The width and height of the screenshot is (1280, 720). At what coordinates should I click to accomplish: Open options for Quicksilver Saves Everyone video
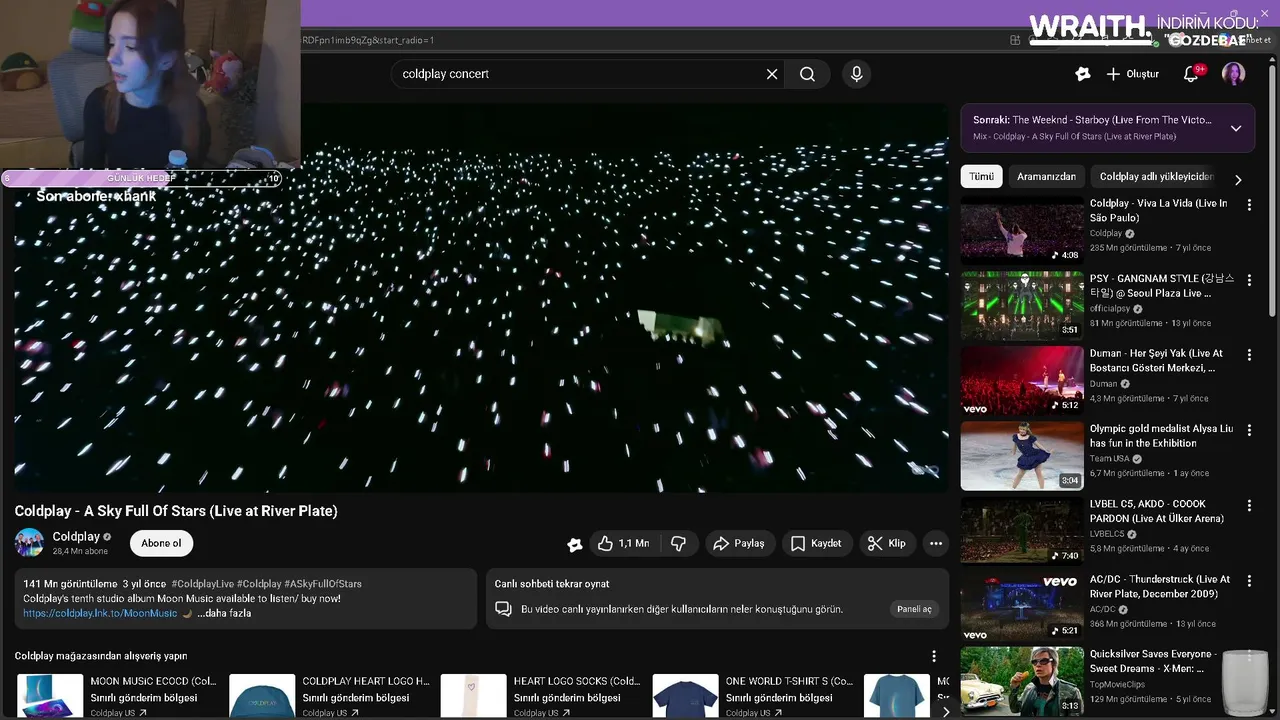pos(1249,655)
